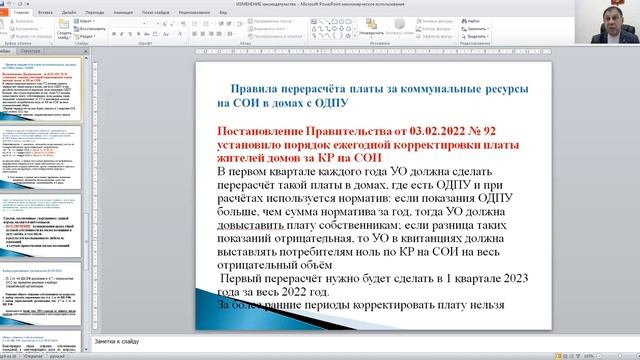This screenshot has height=360, width=640.
Task: Toggle the bulleted list
Action: tap(196, 24)
